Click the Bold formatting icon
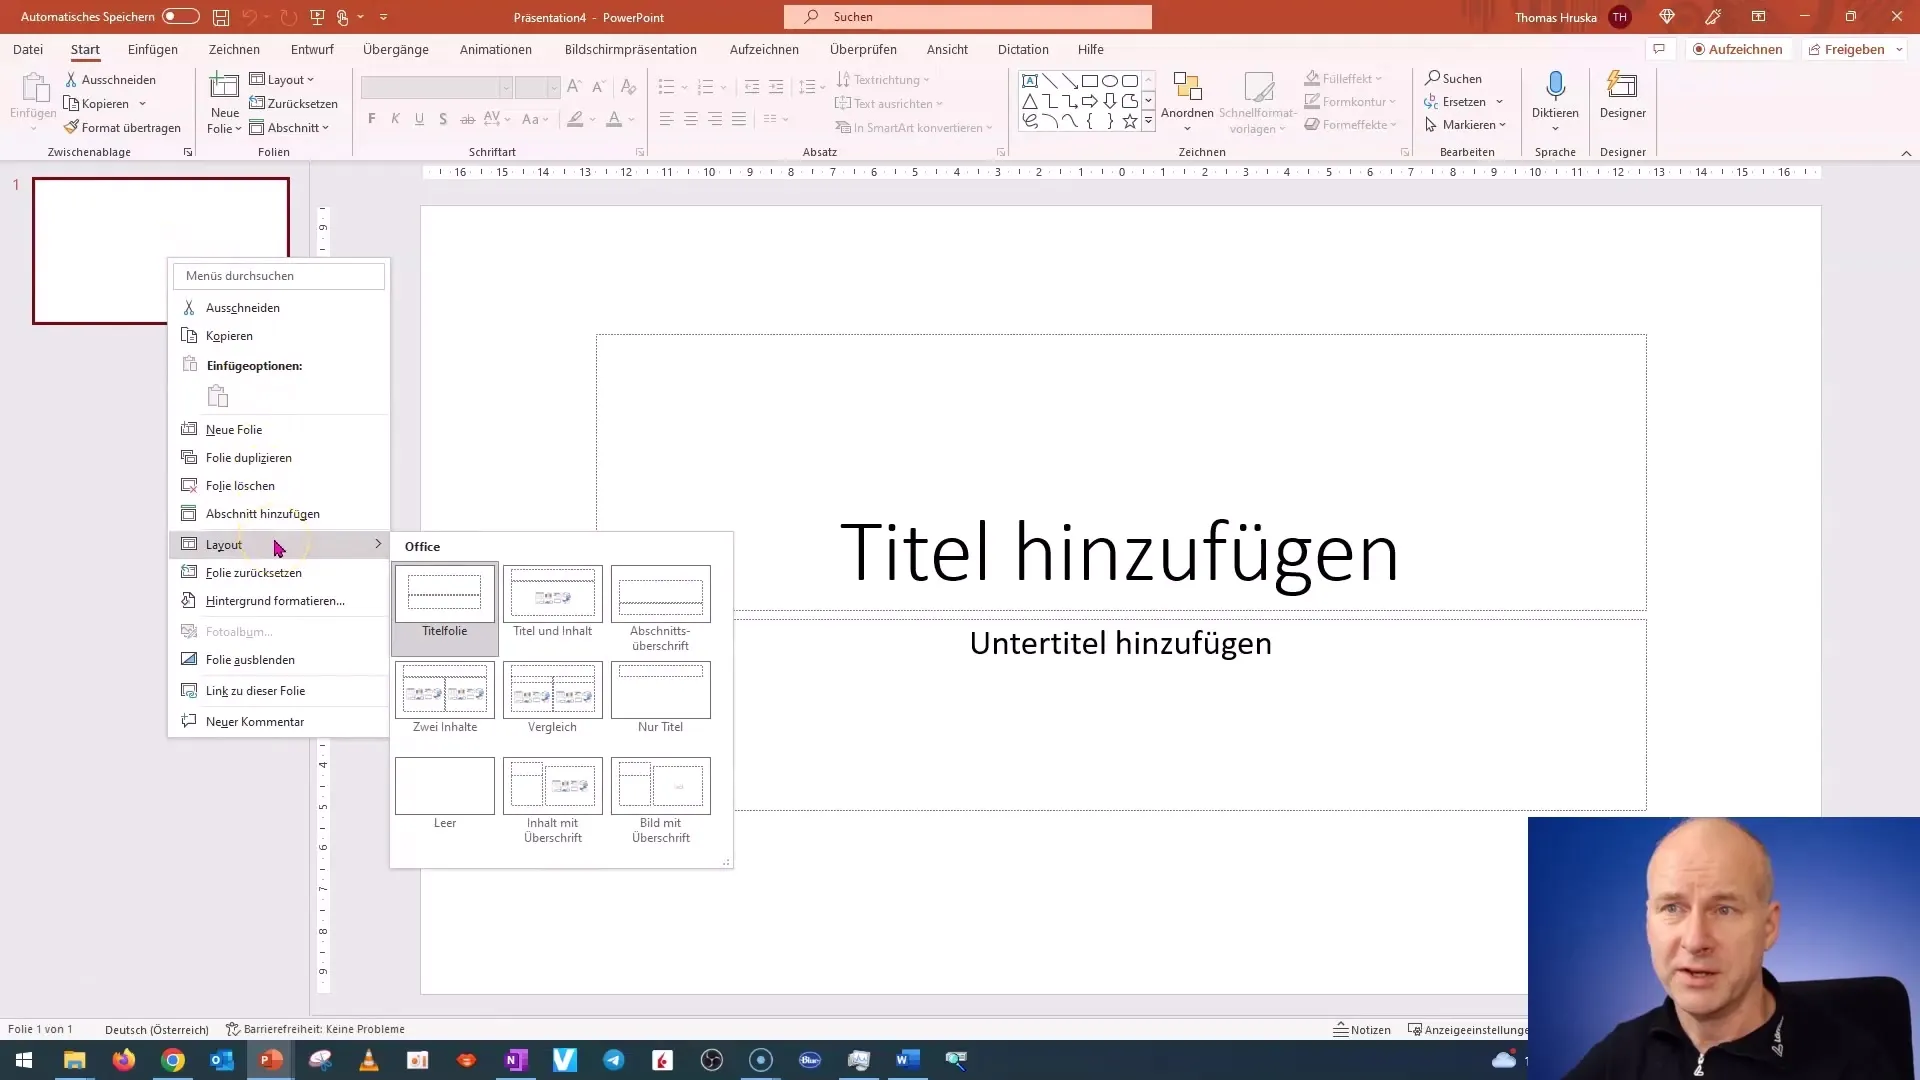This screenshot has height=1080, width=1920. pyautogui.click(x=372, y=120)
